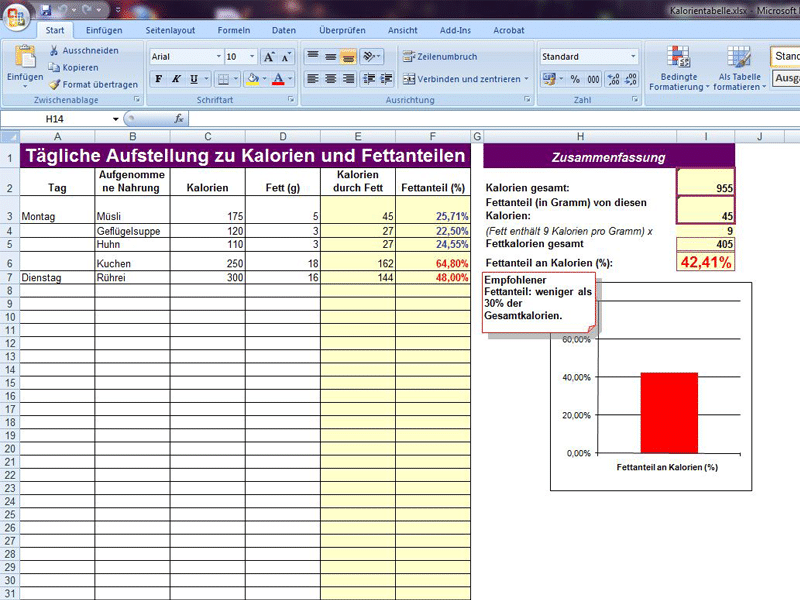Select the Format übertragen brush
Screen dimensions: 800x600
[55, 85]
